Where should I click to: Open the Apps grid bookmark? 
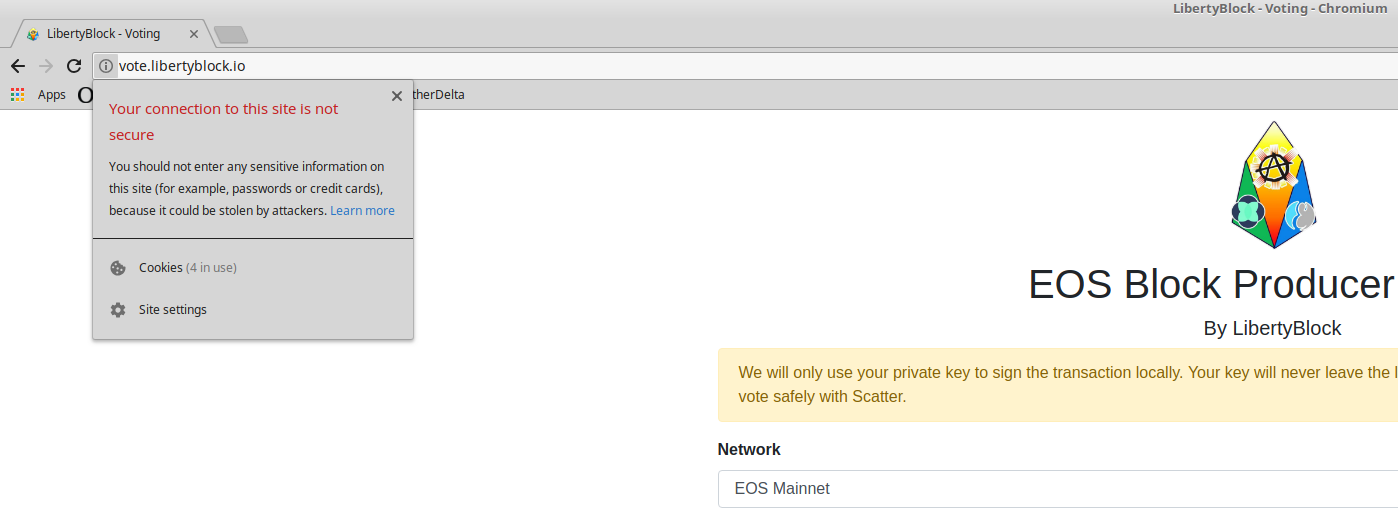[x=17, y=95]
